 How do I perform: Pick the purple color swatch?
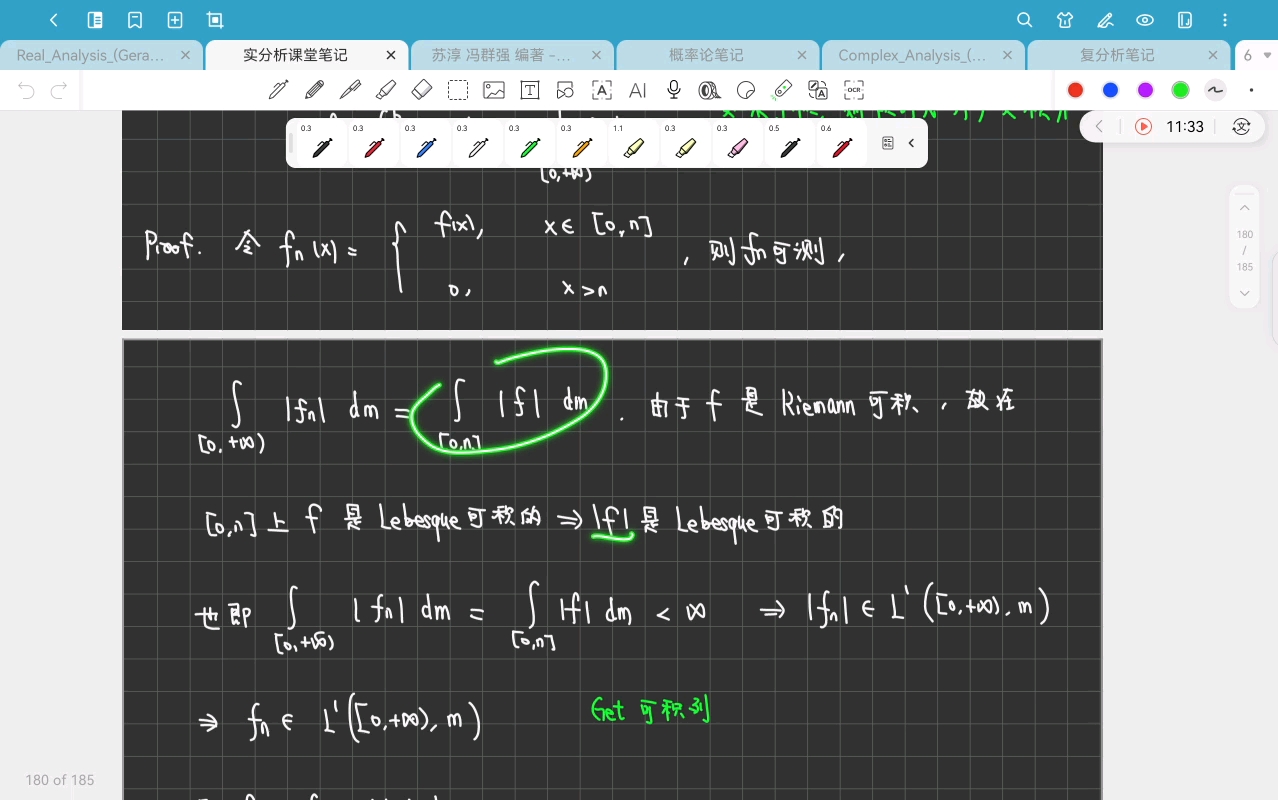[x=1145, y=90]
